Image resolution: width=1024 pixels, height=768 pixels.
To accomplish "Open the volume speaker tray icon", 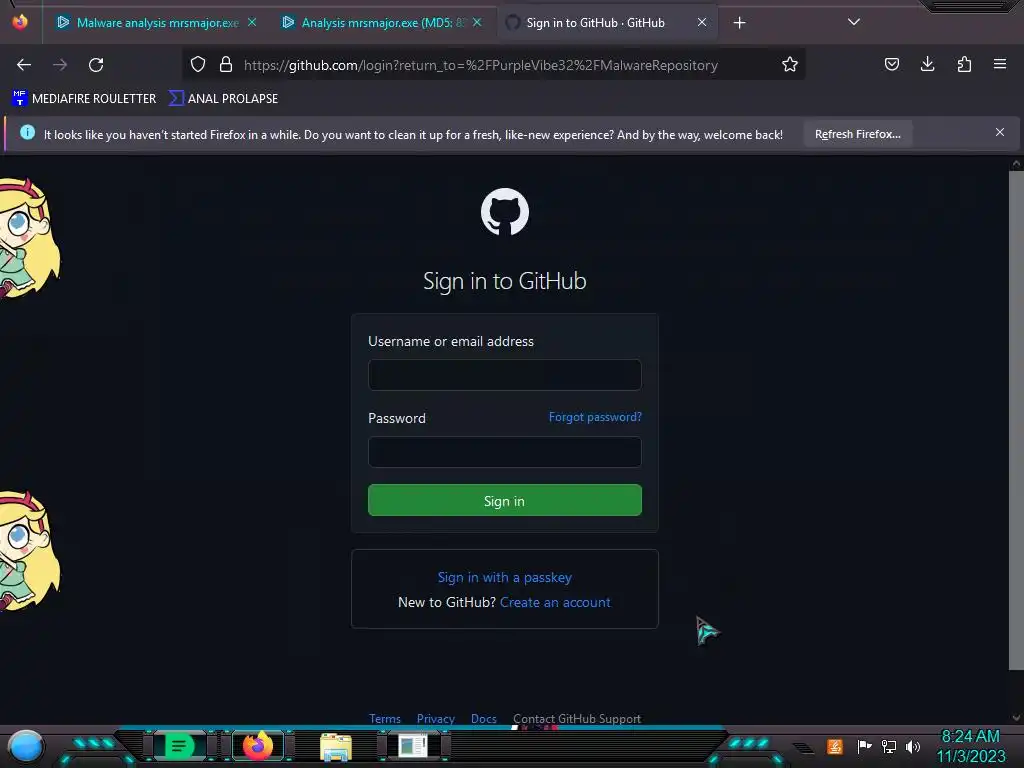I will click(913, 746).
